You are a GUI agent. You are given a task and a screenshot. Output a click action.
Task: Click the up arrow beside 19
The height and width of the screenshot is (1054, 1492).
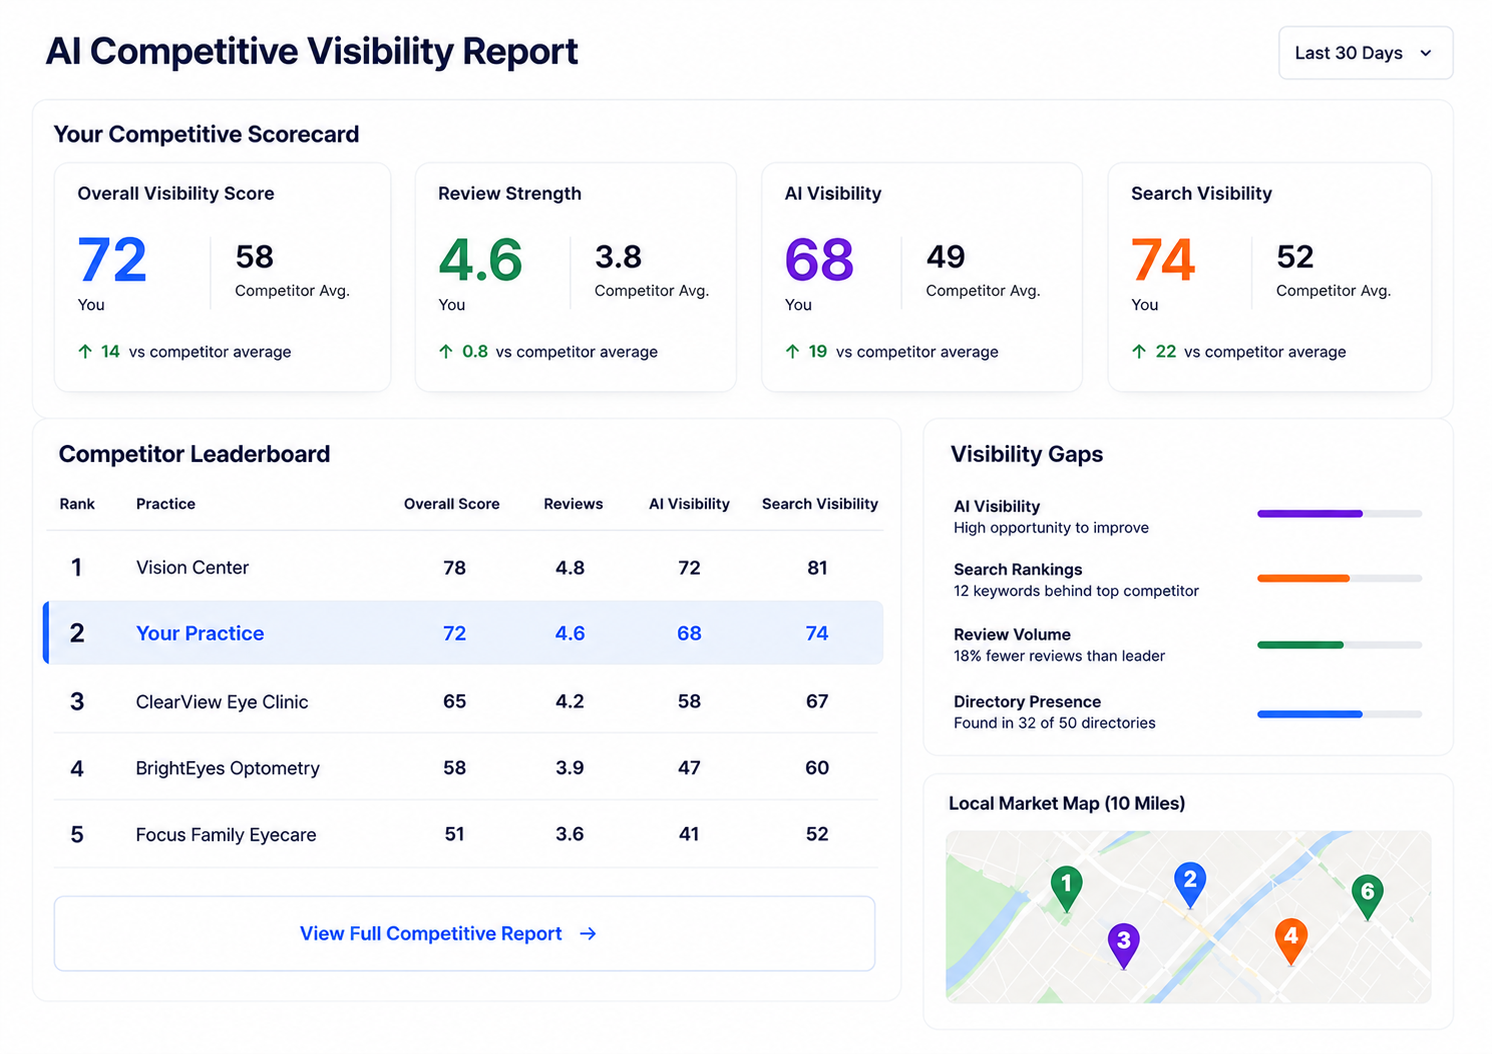pyautogui.click(x=792, y=352)
